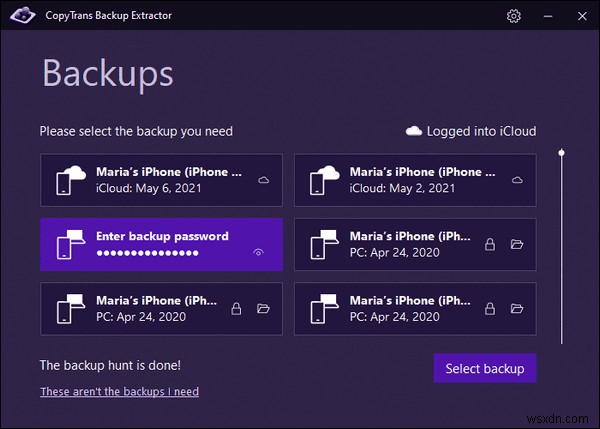Open 'These aren't the backups I need' link
Screen dimensions: 600x429
click(119, 391)
